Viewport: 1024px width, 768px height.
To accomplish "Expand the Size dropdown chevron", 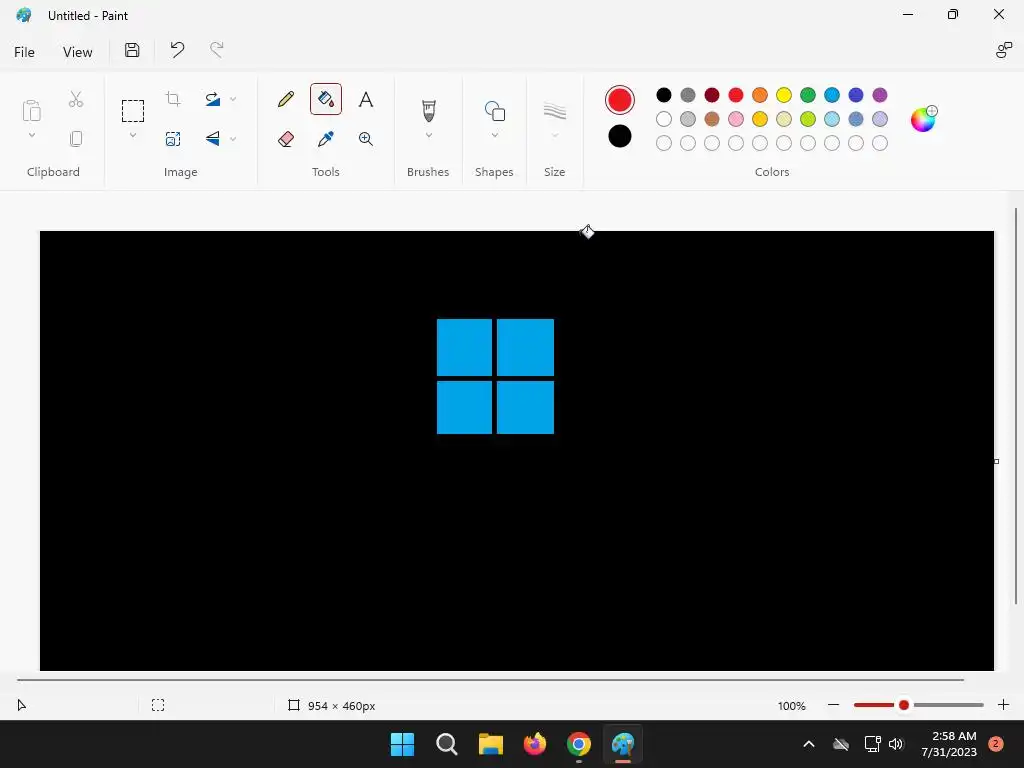I will tap(554, 135).
